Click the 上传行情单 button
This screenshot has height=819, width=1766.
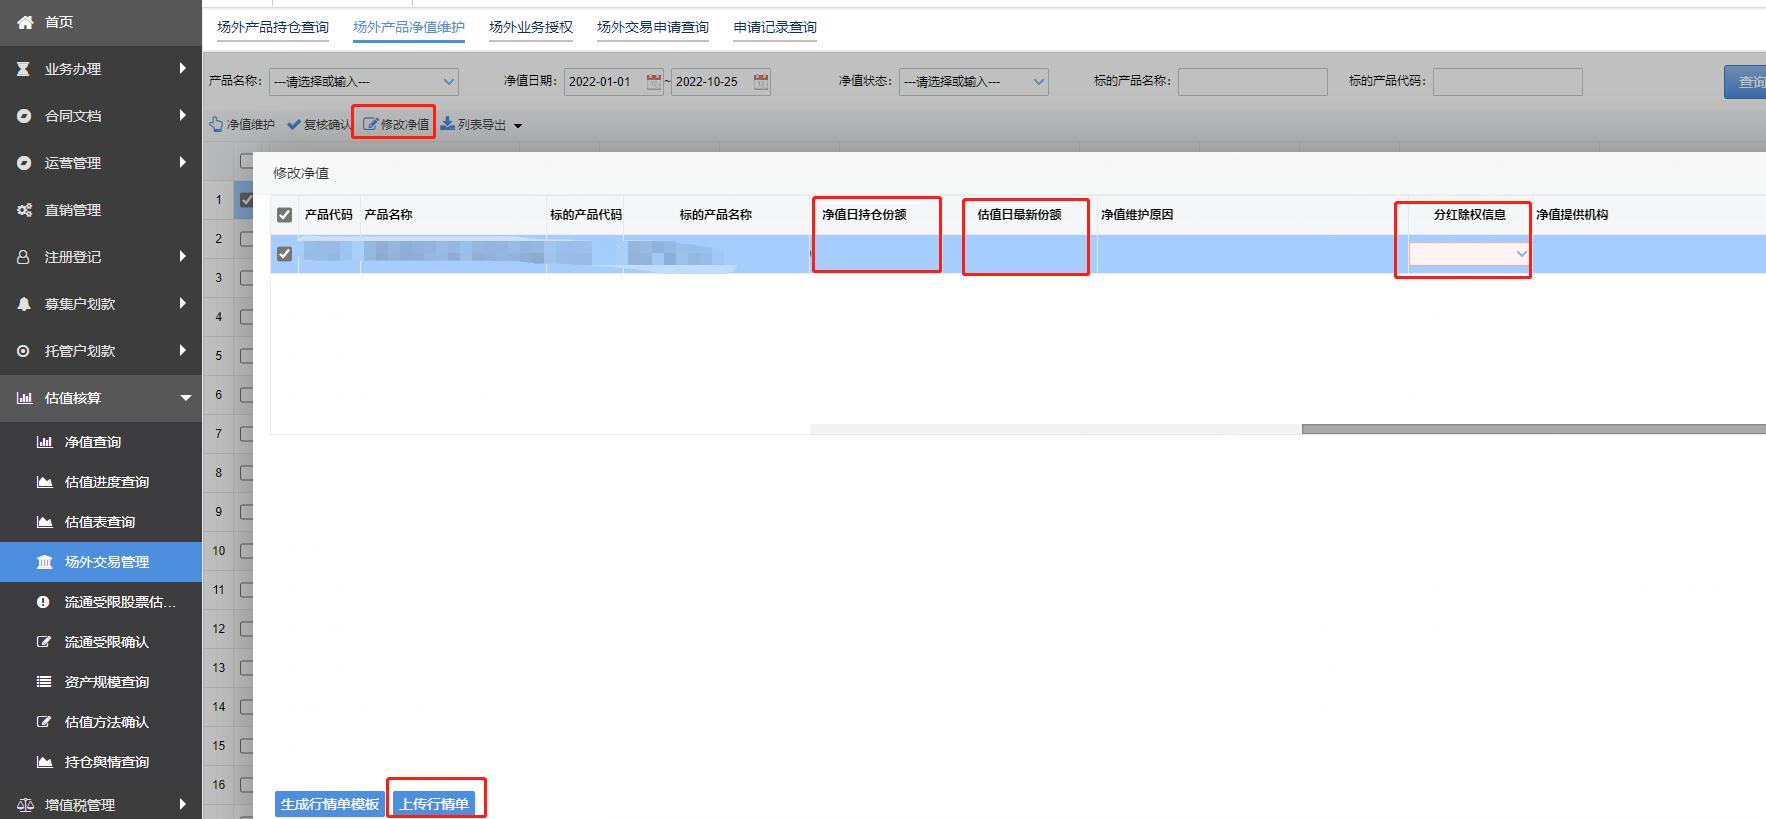(x=434, y=804)
